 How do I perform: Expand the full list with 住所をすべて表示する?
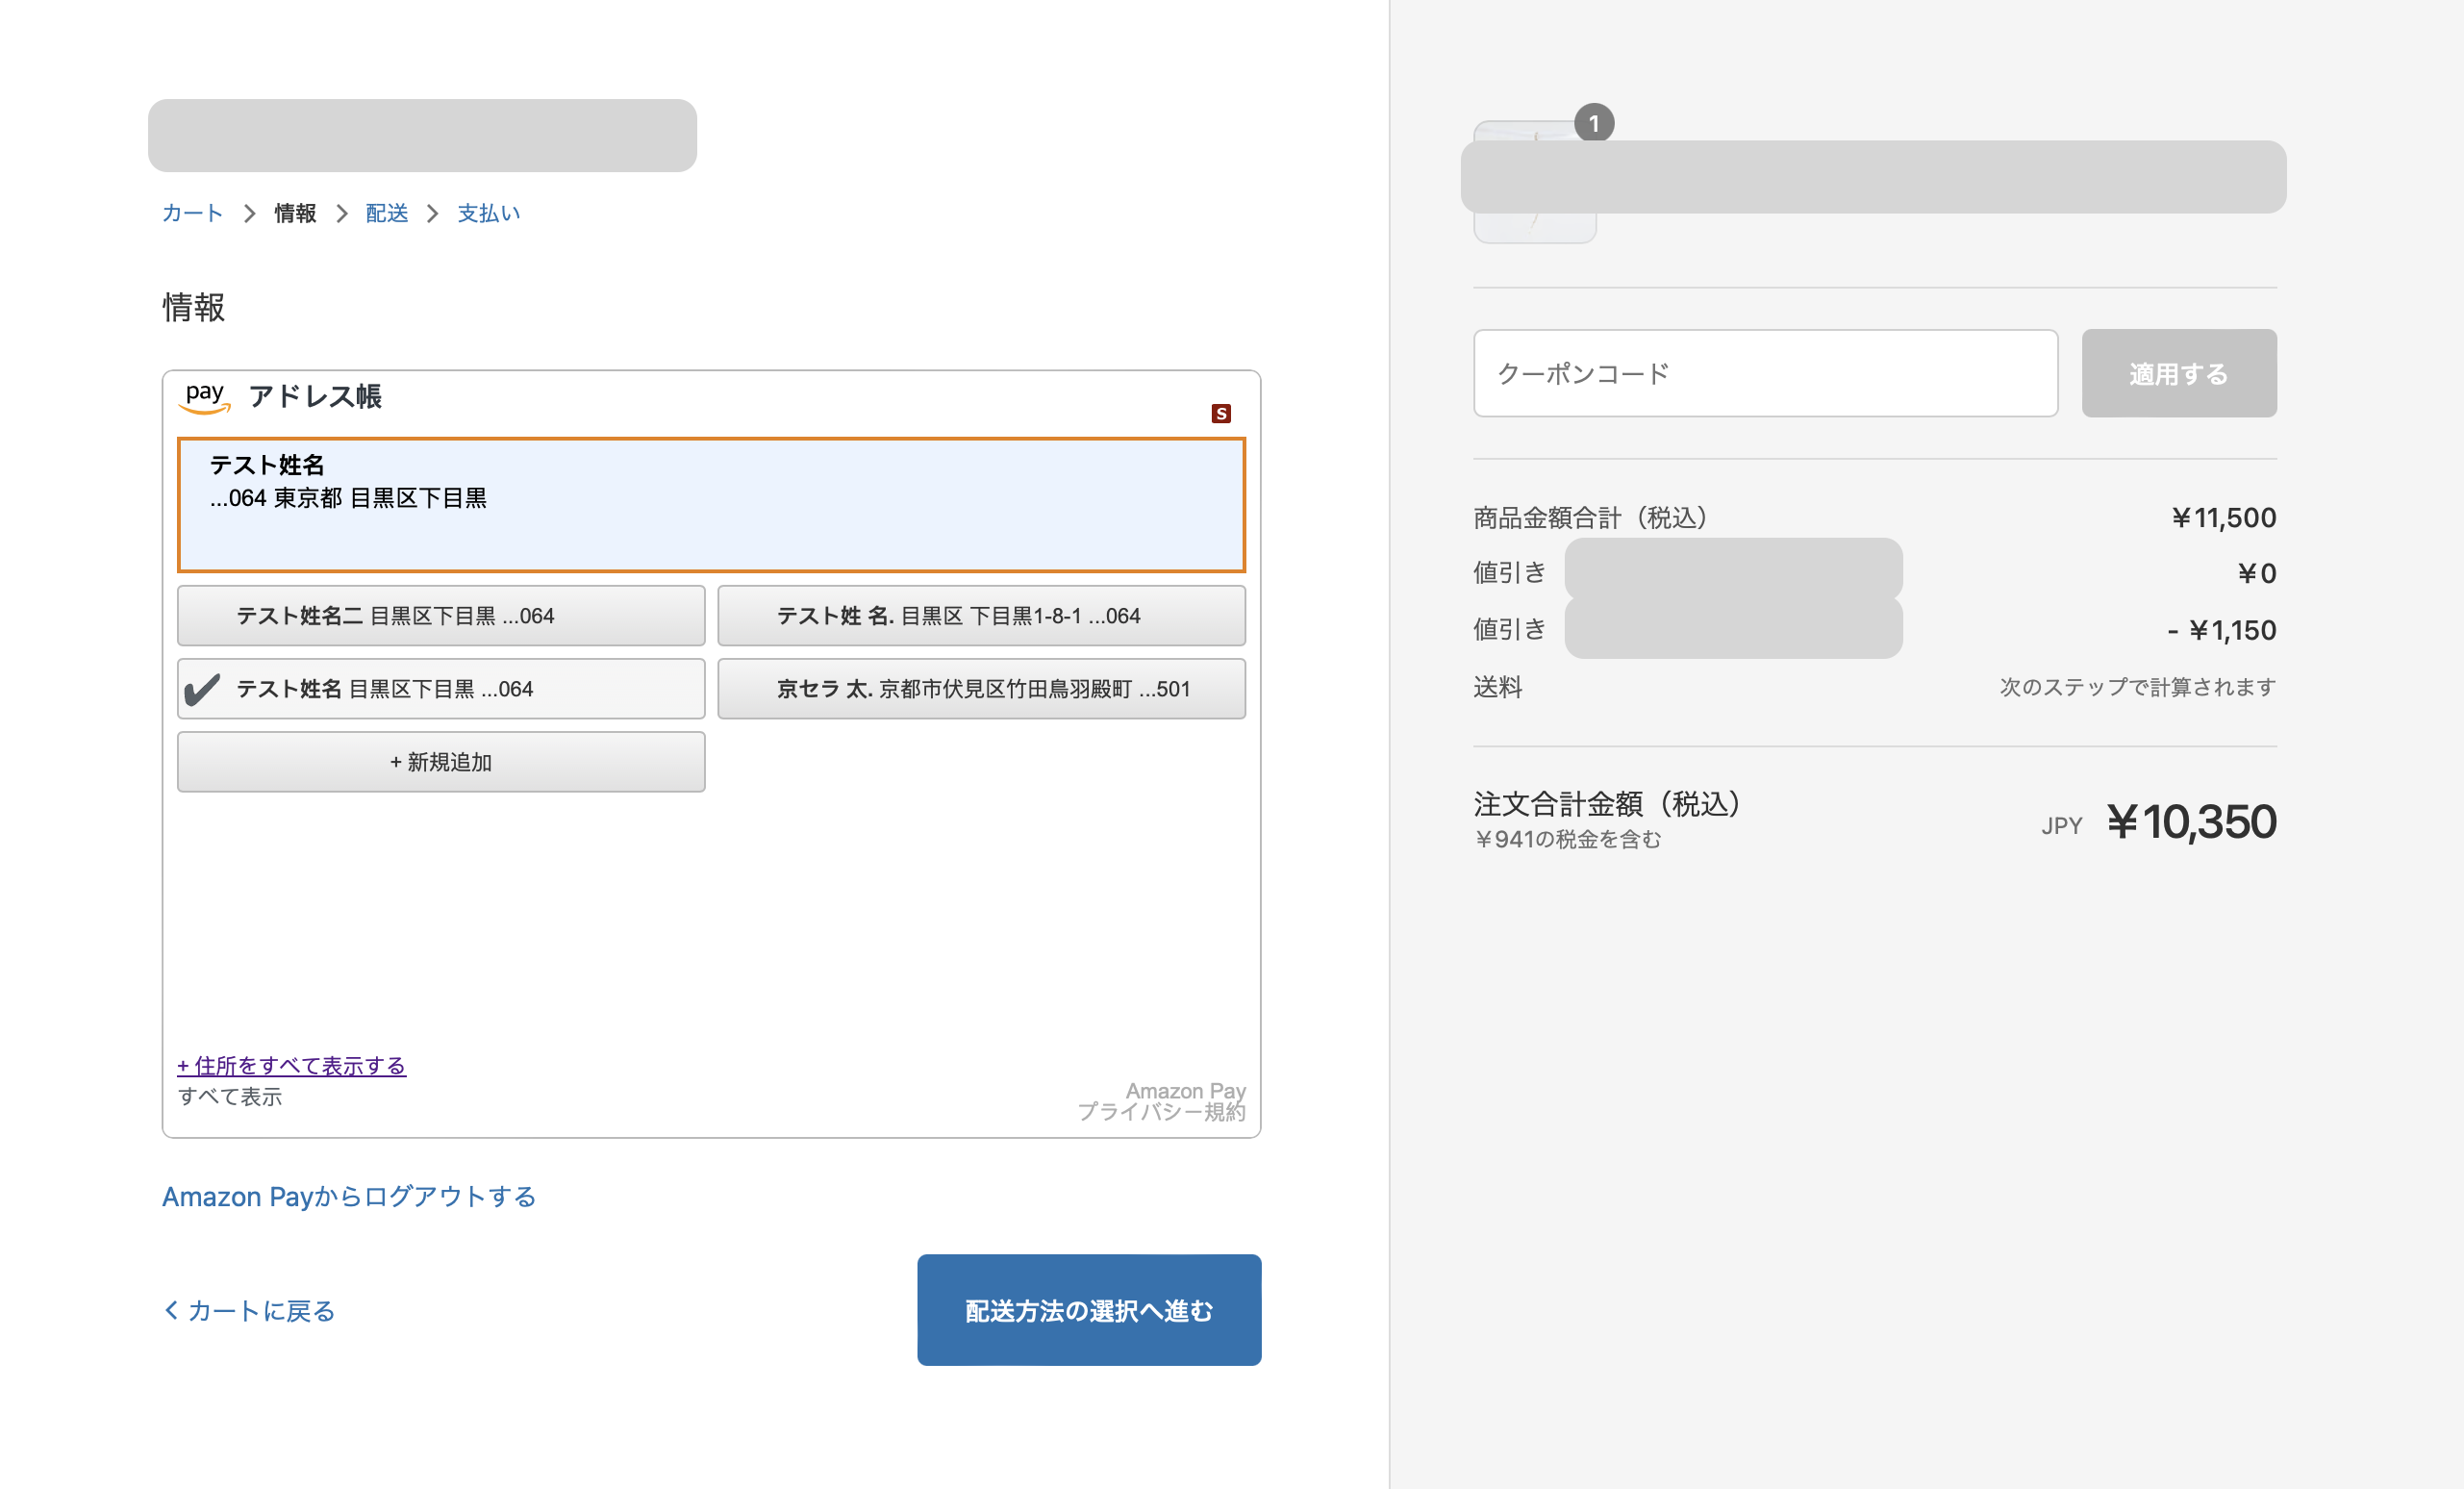[x=291, y=1065]
